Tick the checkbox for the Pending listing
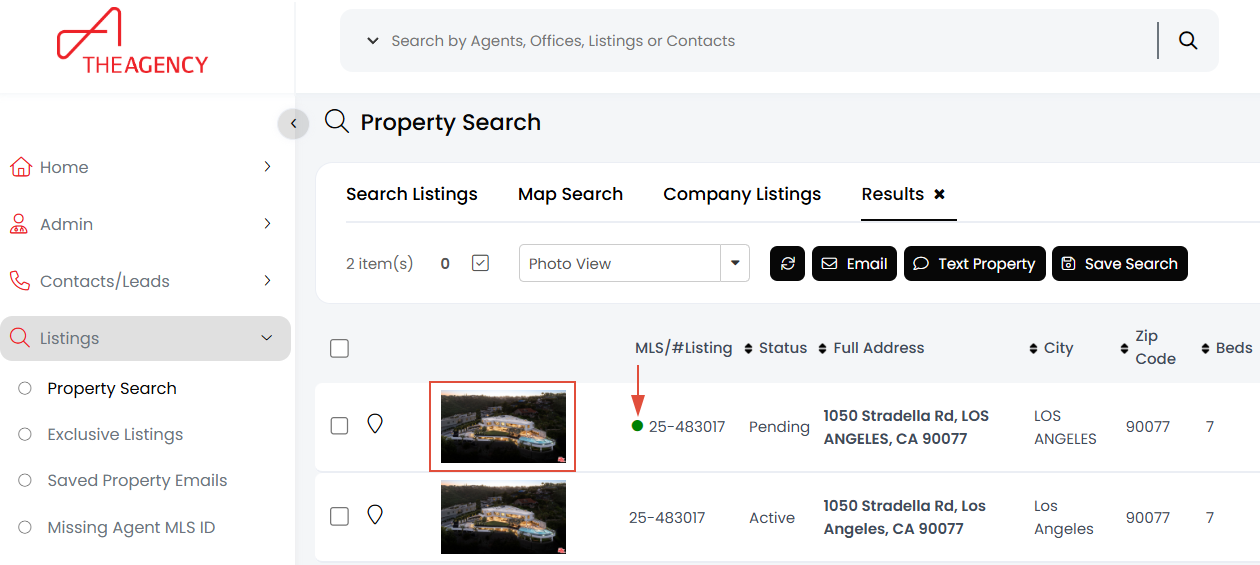The height and width of the screenshot is (565, 1260). (x=340, y=426)
